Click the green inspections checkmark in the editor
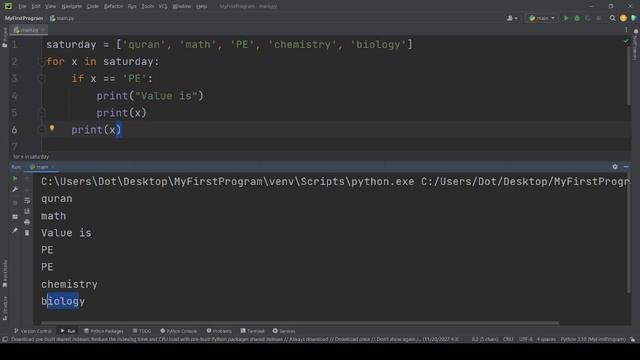Viewport: 640px width, 360px height. [626, 42]
